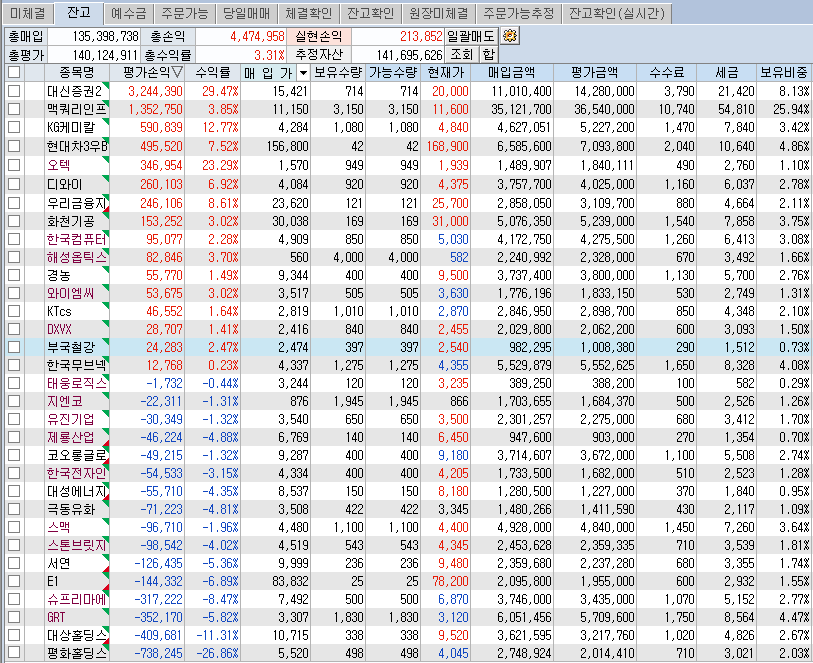The width and height of the screenshot is (813, 663).
Task: Switch to the 예수금 tab
Action: (x=129, y=13)
